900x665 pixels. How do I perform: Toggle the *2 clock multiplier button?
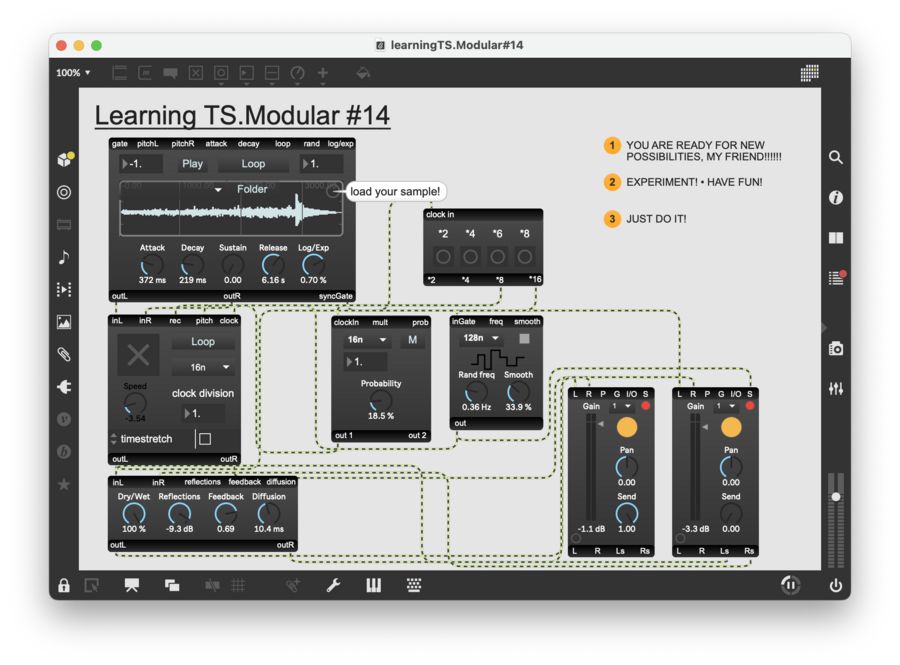pos(443,256)
